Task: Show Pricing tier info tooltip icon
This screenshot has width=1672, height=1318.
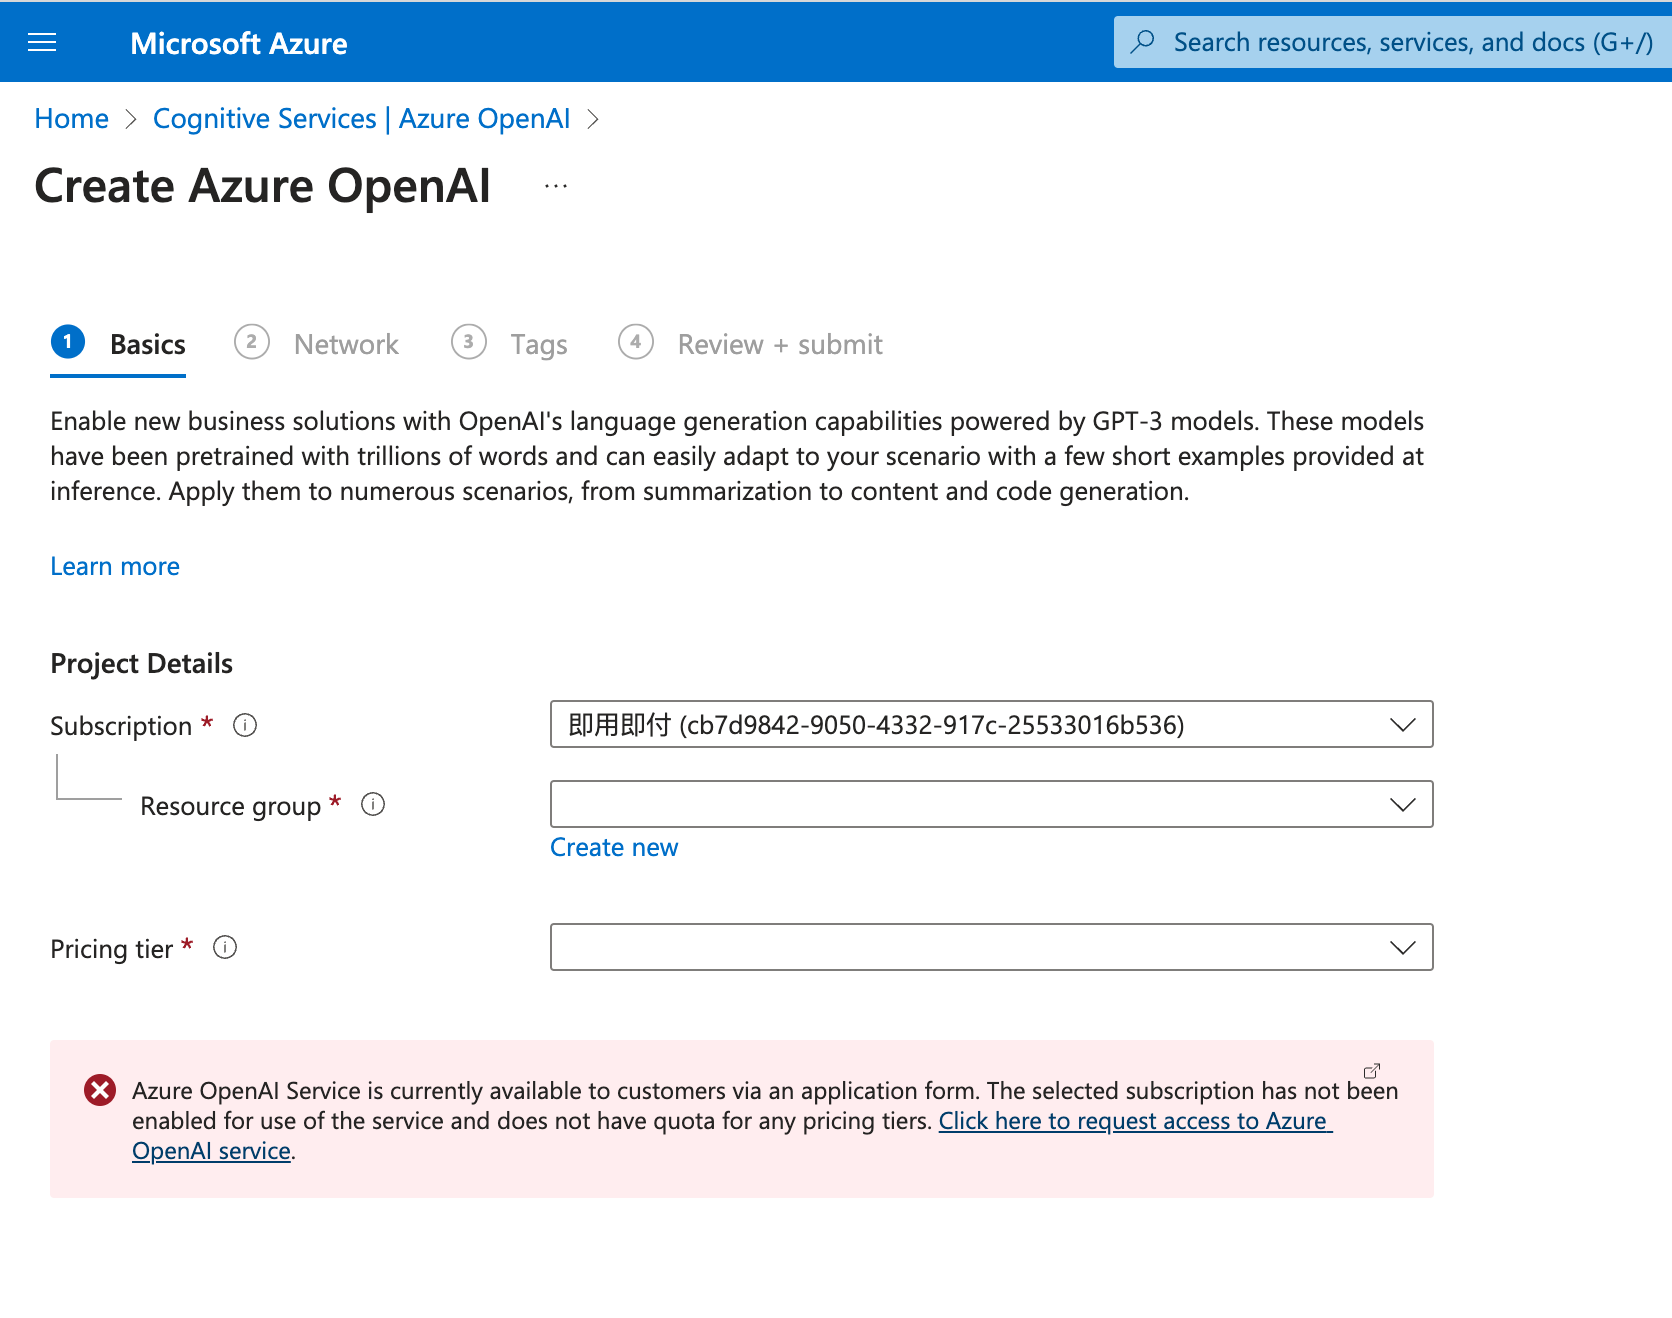Action: coord(225,947)
